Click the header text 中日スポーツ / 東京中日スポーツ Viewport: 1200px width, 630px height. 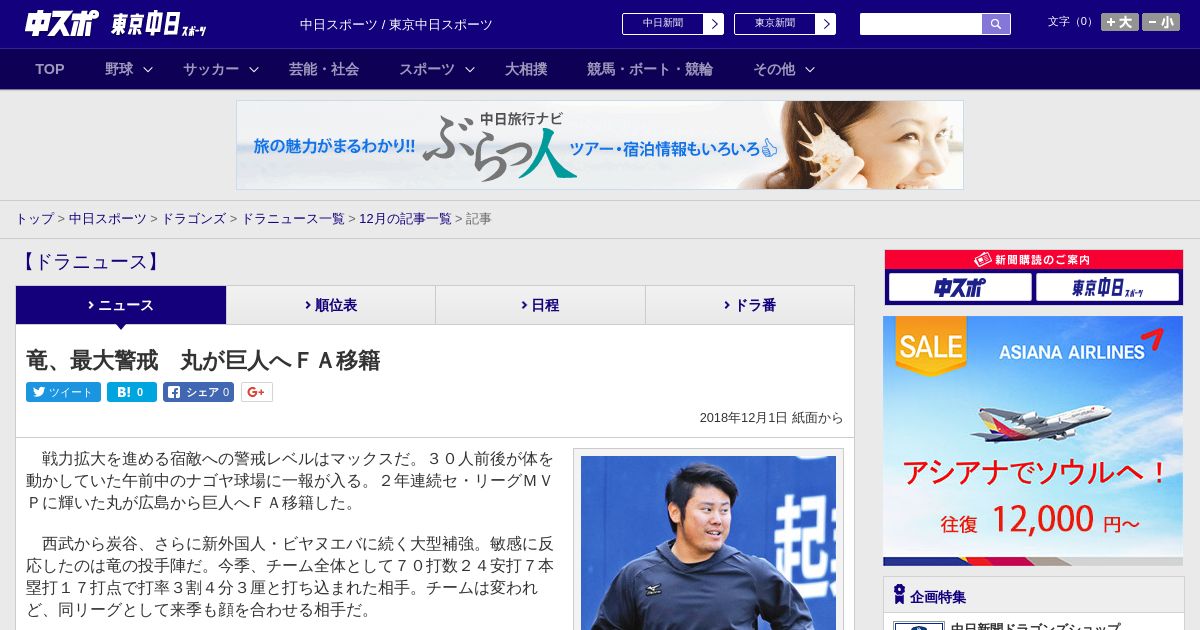pyautogui.click(x=396, y=24)
